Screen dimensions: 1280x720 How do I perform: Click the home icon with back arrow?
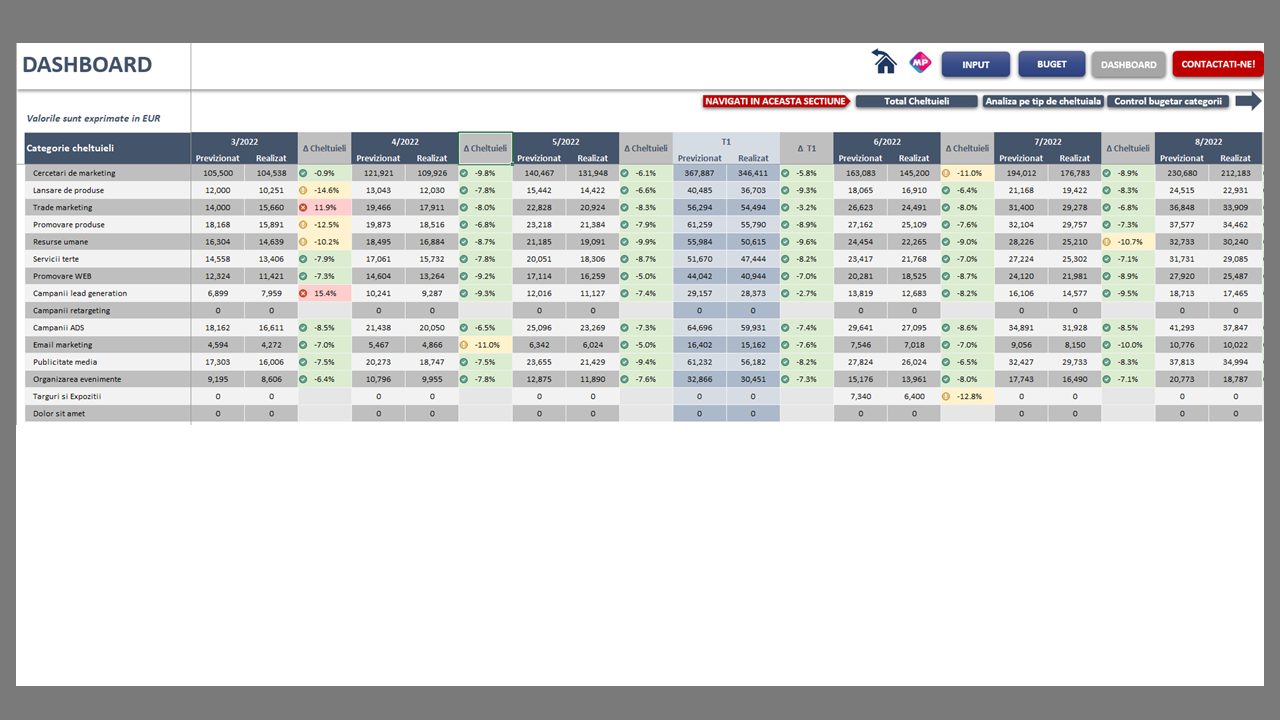(x=884, y=62)
